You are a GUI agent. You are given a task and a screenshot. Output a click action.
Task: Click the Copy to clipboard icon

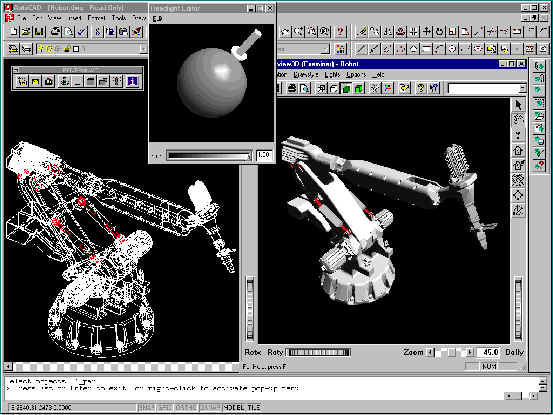pos(111,32)
